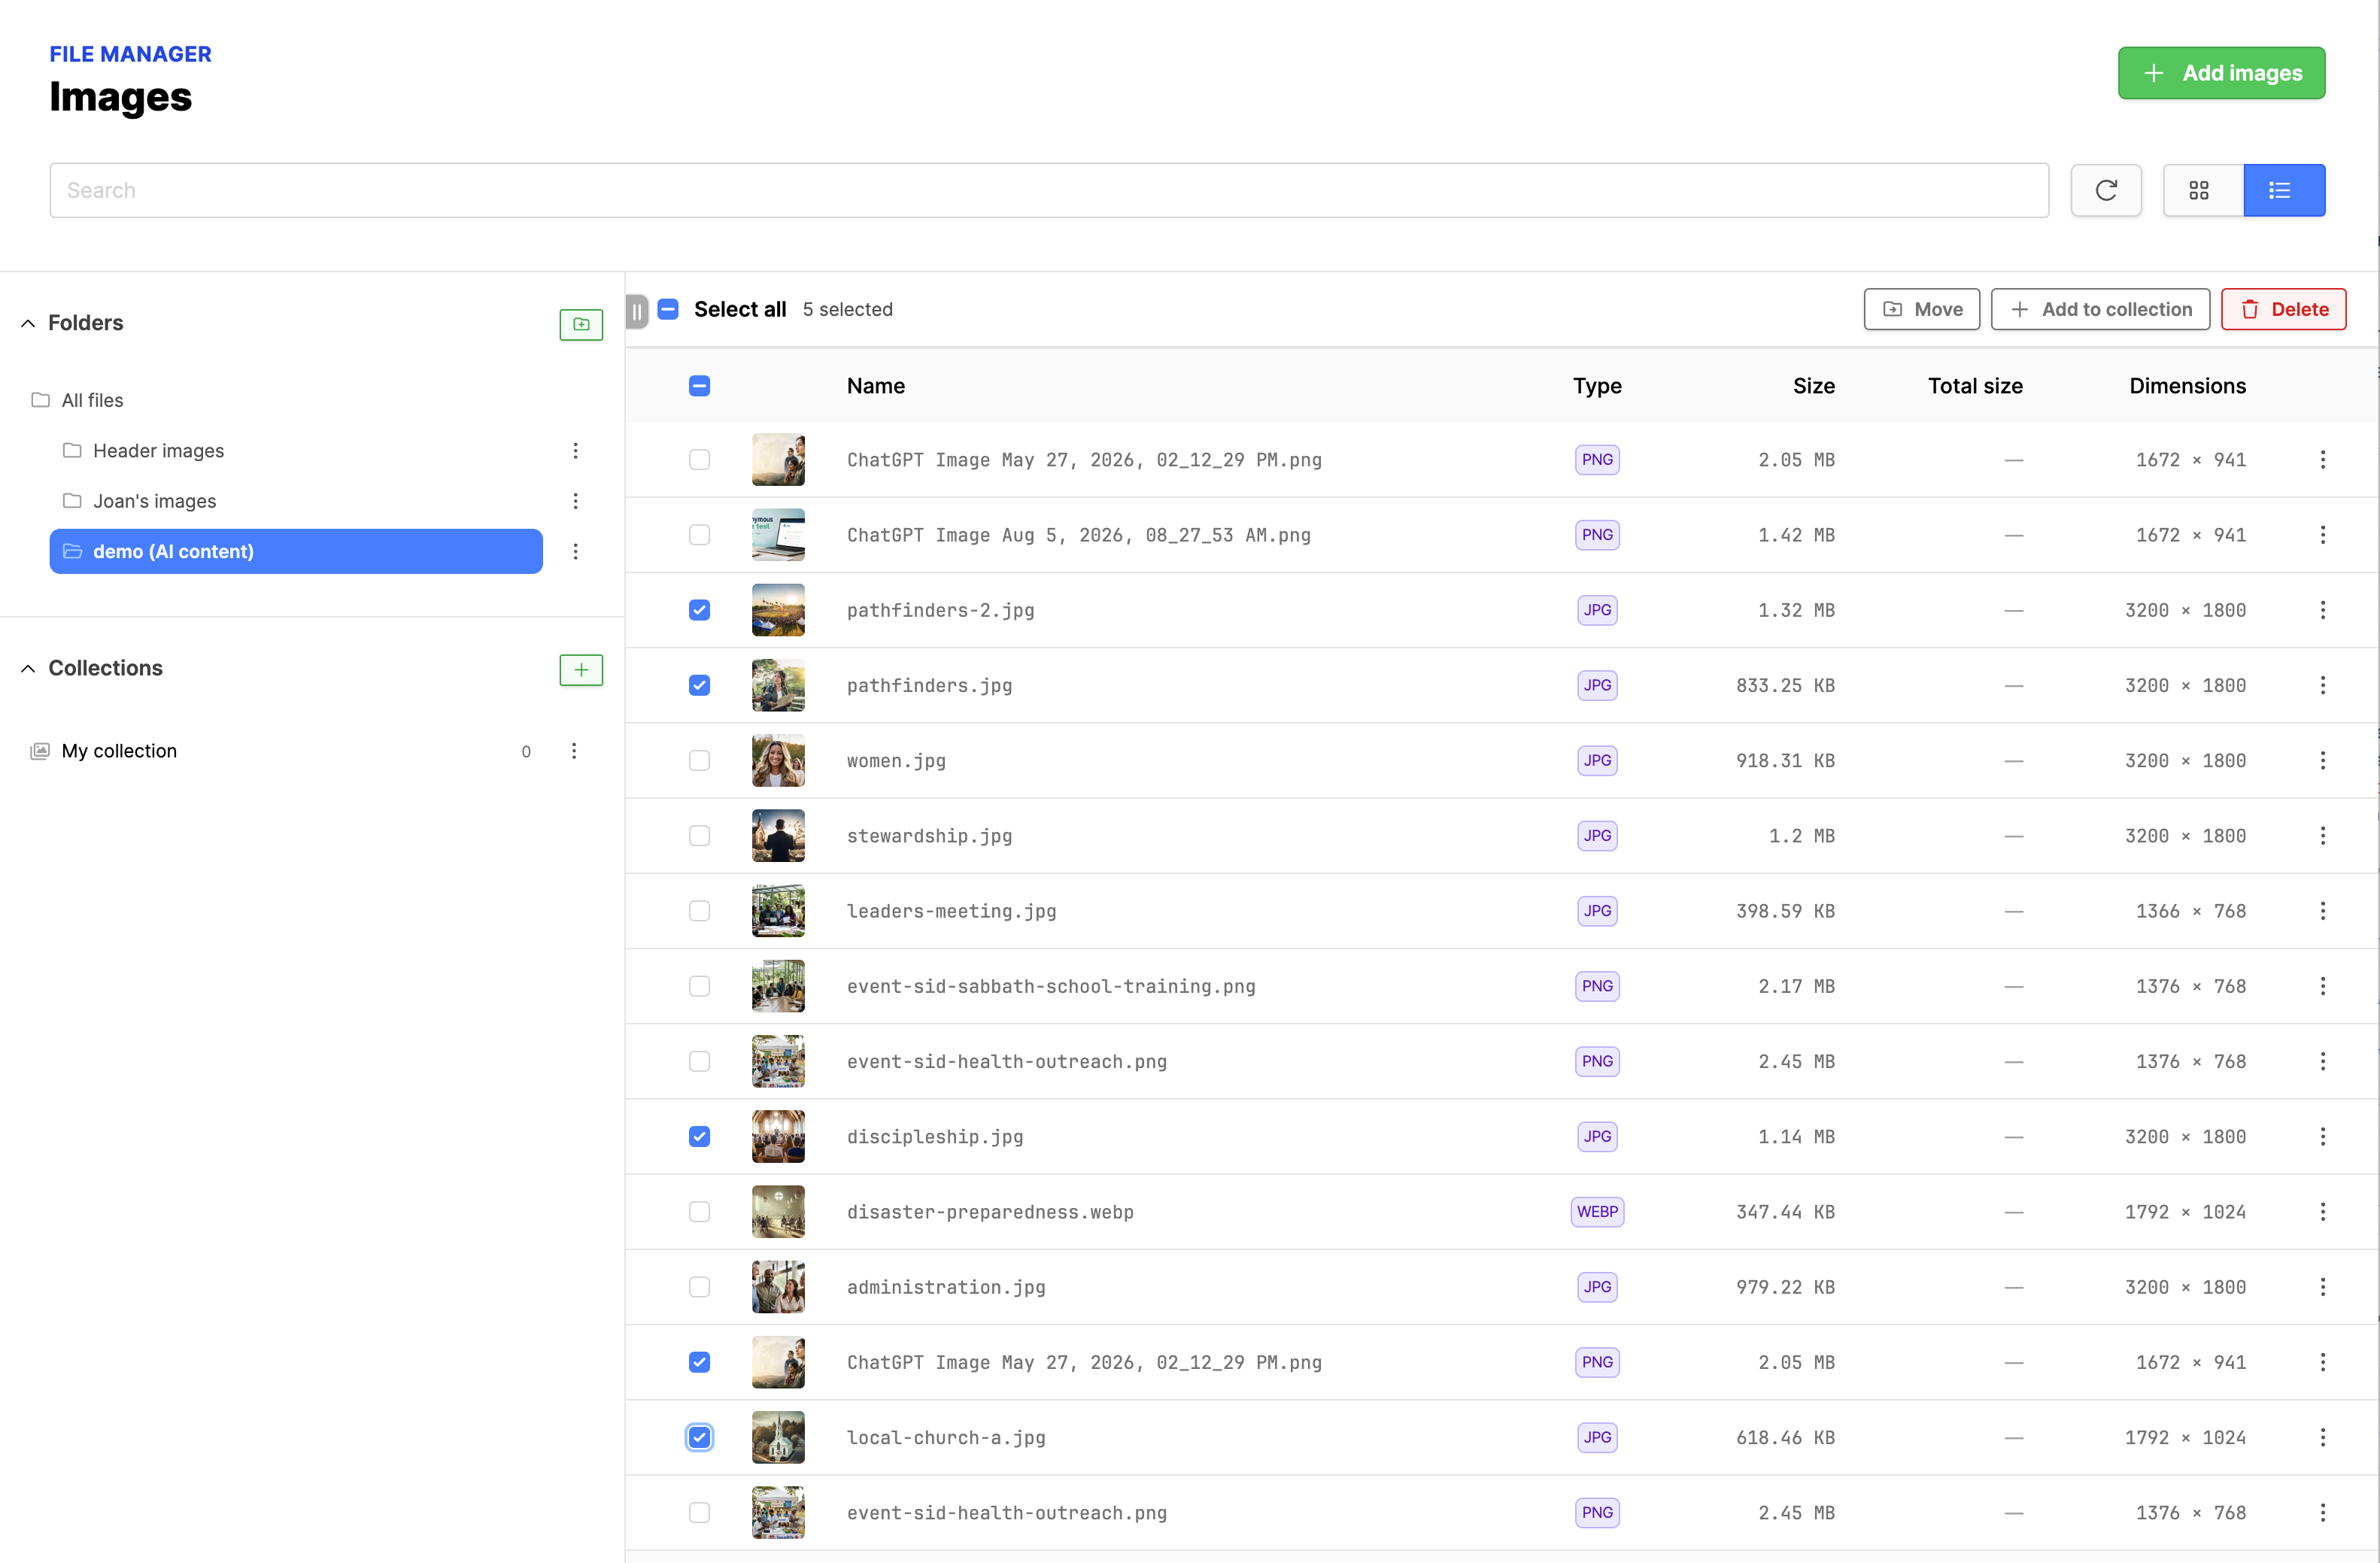Uncheck the pathfinders-2.jpg checkbox
Image resolution: width=2380 pixels, height=1563 pixels.
tap(699, 610)
